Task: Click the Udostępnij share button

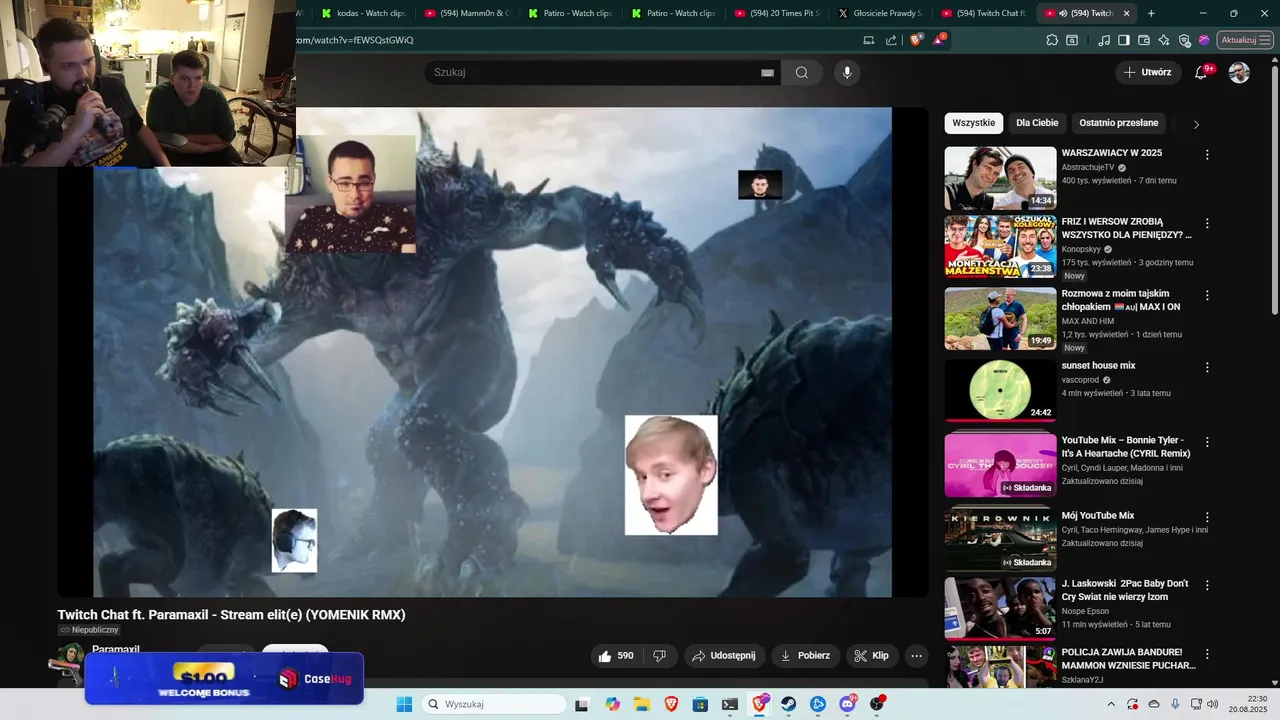Action: click(x=725, y=656)
